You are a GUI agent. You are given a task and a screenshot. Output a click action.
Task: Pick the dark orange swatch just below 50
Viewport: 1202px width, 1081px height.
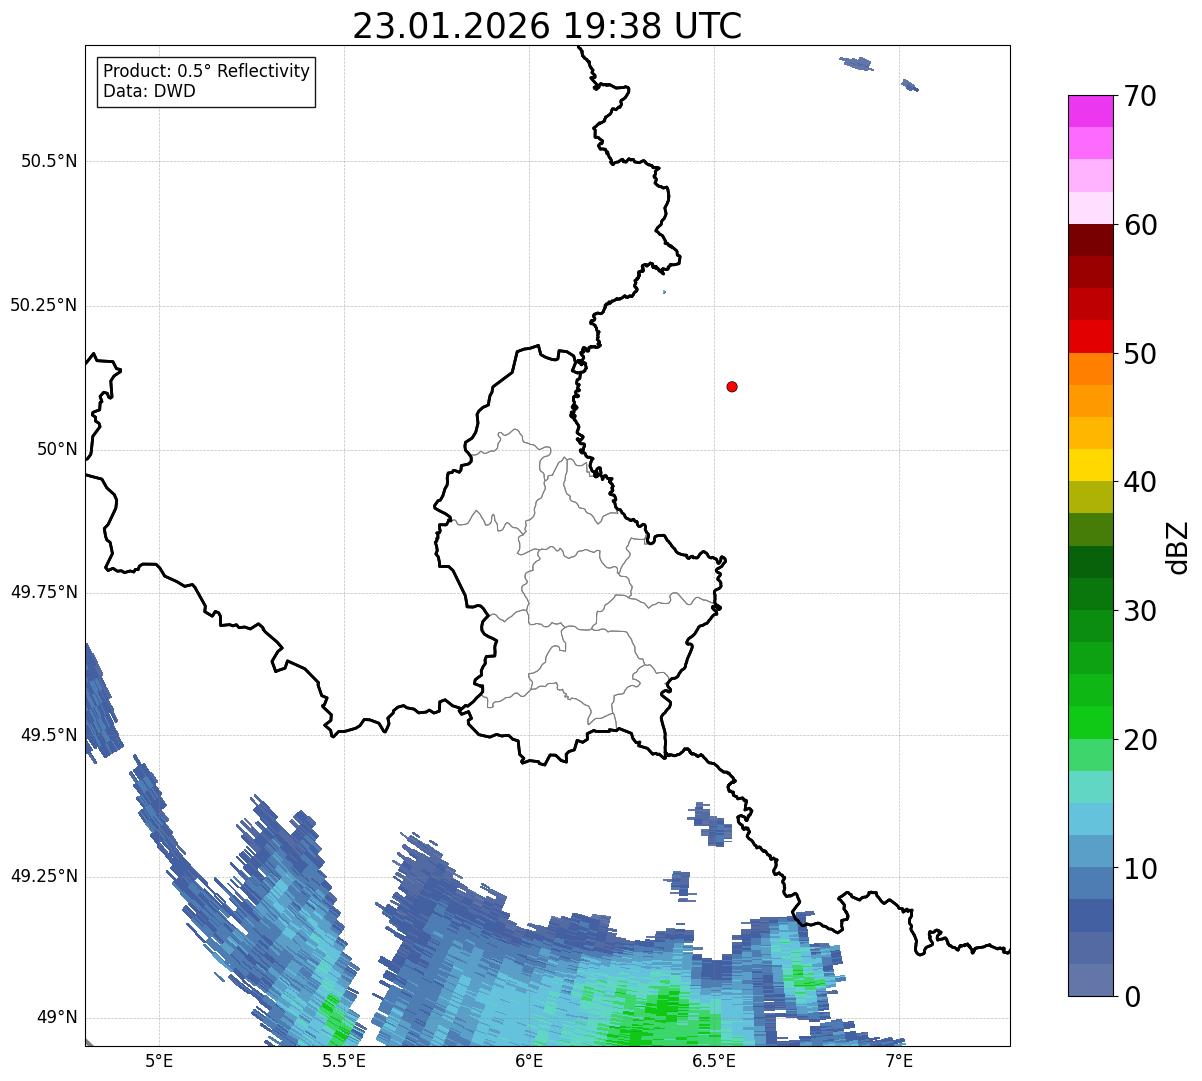point(1091,369)
